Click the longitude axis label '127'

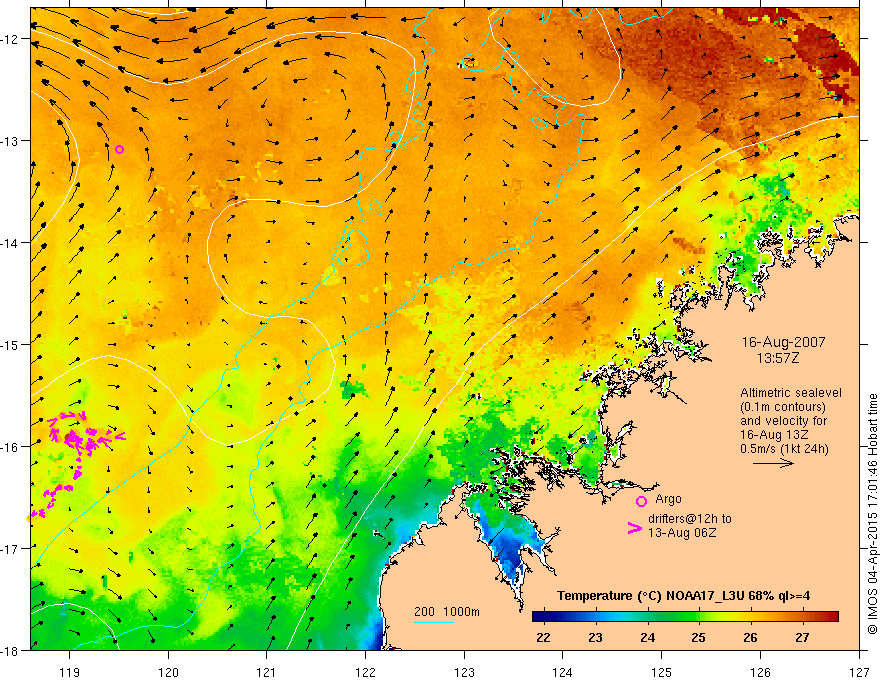coord(859,672)
